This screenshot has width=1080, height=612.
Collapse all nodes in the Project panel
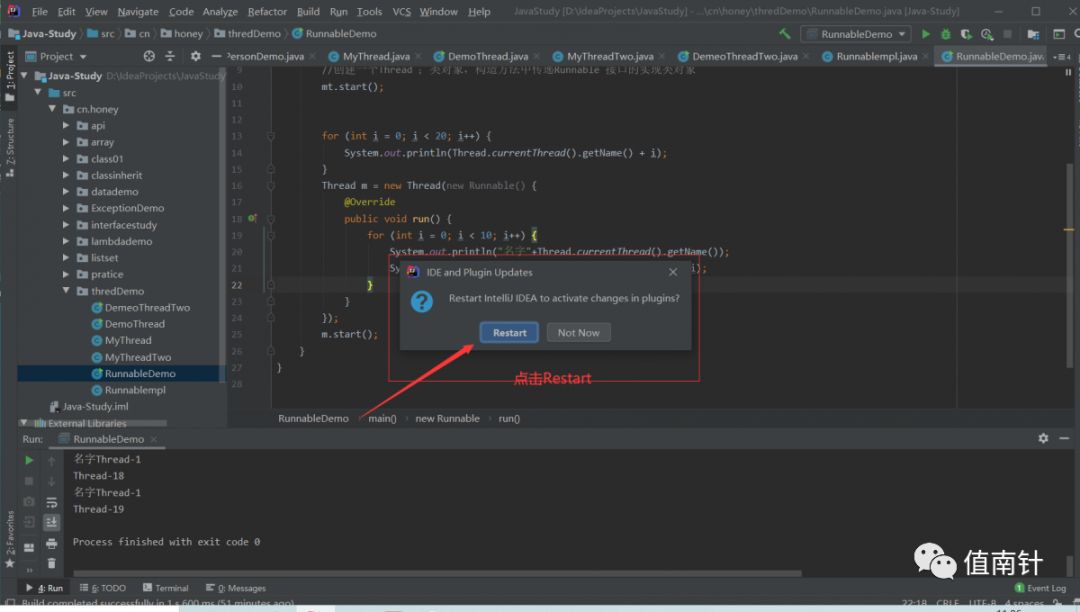tap(170, 56)
